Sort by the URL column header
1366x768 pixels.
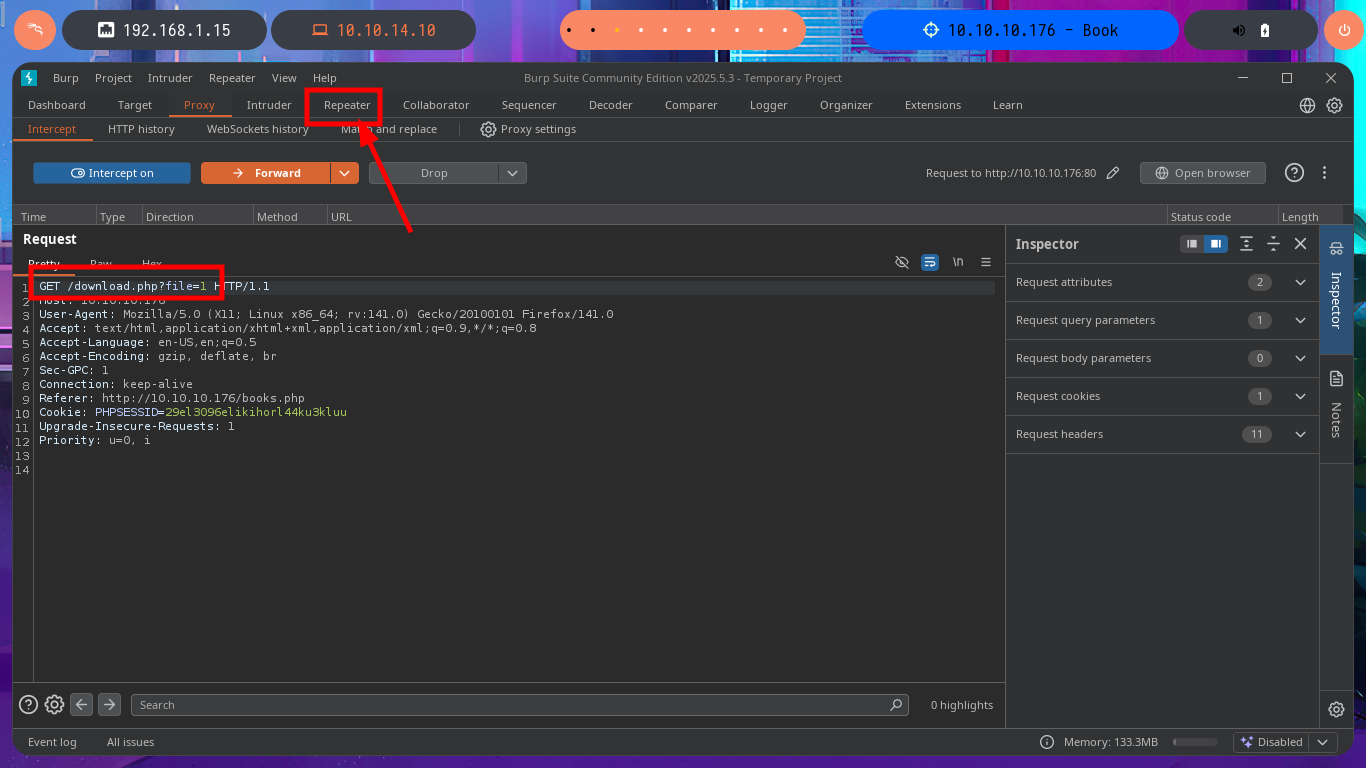point(747,217)
